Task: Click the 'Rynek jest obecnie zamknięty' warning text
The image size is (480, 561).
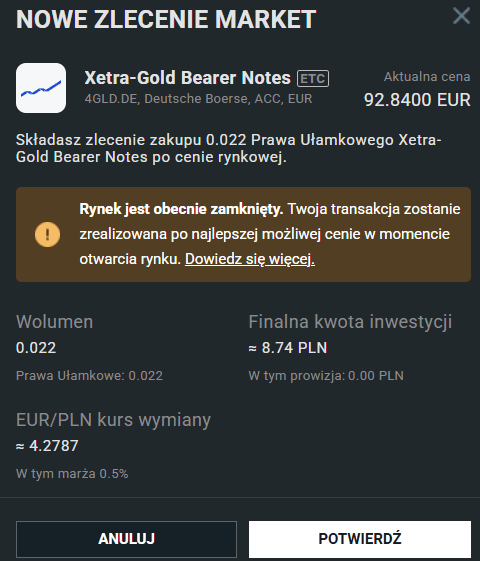Action: coord(181,209)
